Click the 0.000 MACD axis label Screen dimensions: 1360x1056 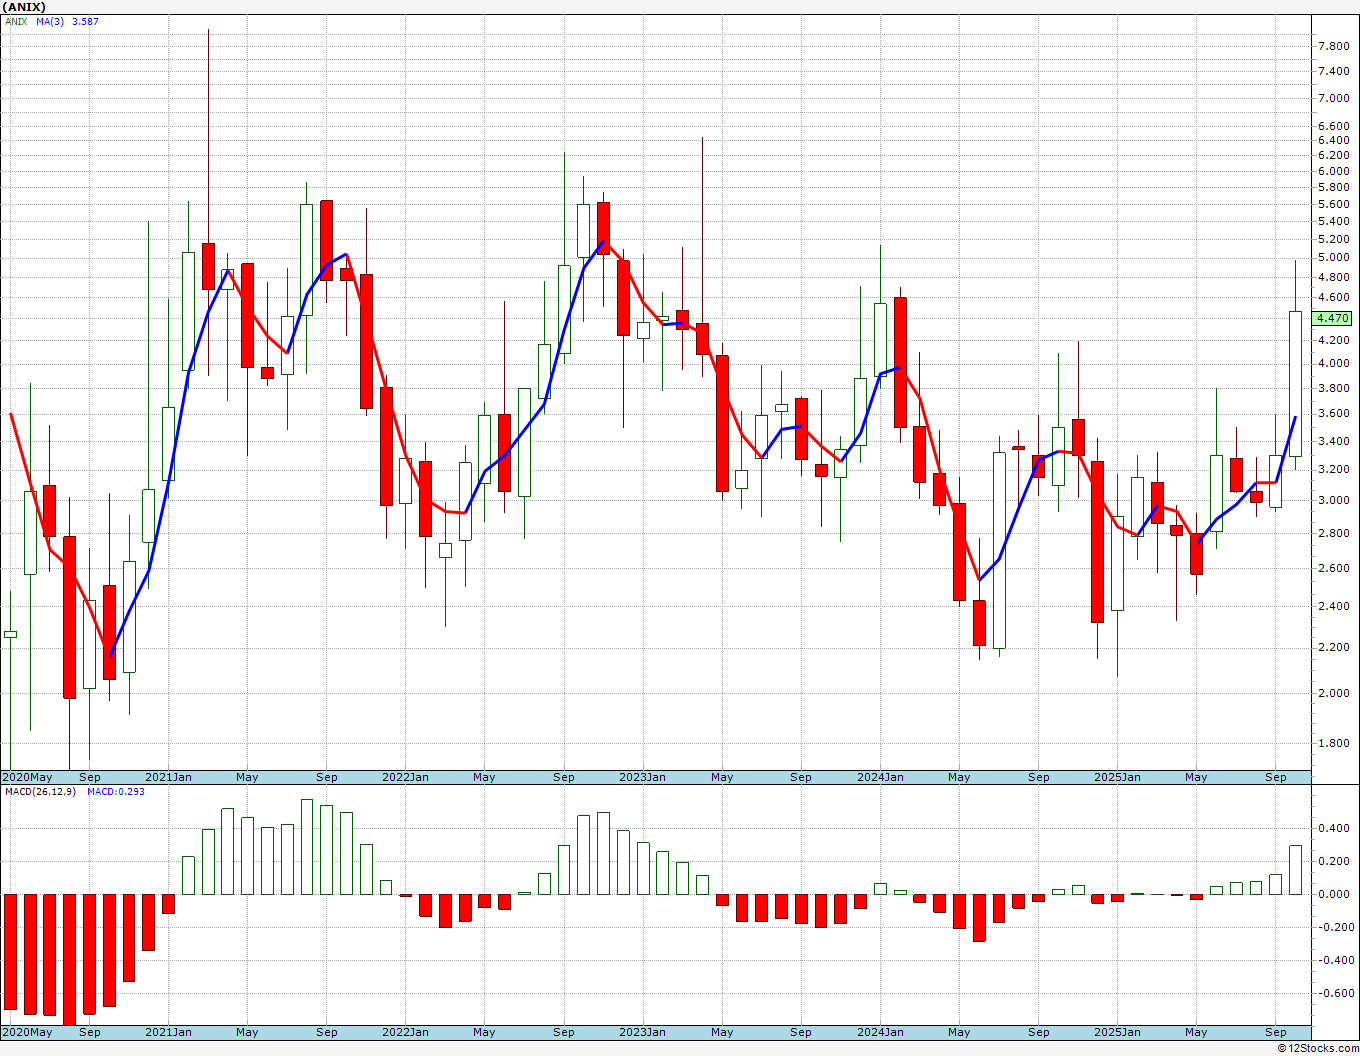point(1333,894)
